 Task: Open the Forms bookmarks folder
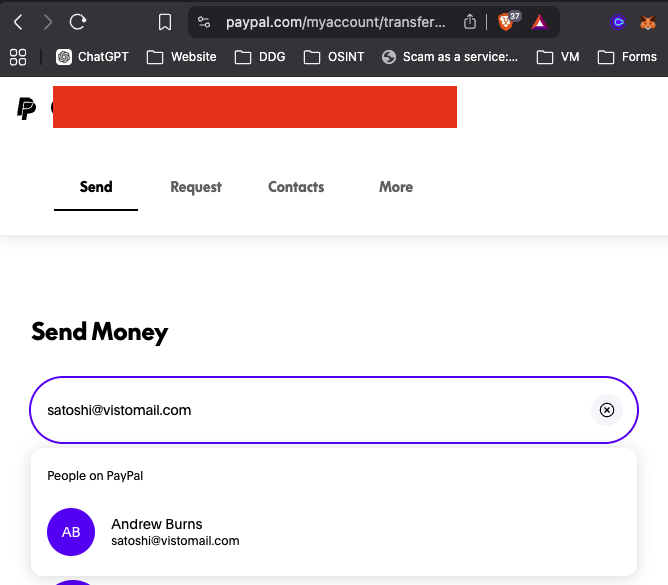tap(627, 57)
